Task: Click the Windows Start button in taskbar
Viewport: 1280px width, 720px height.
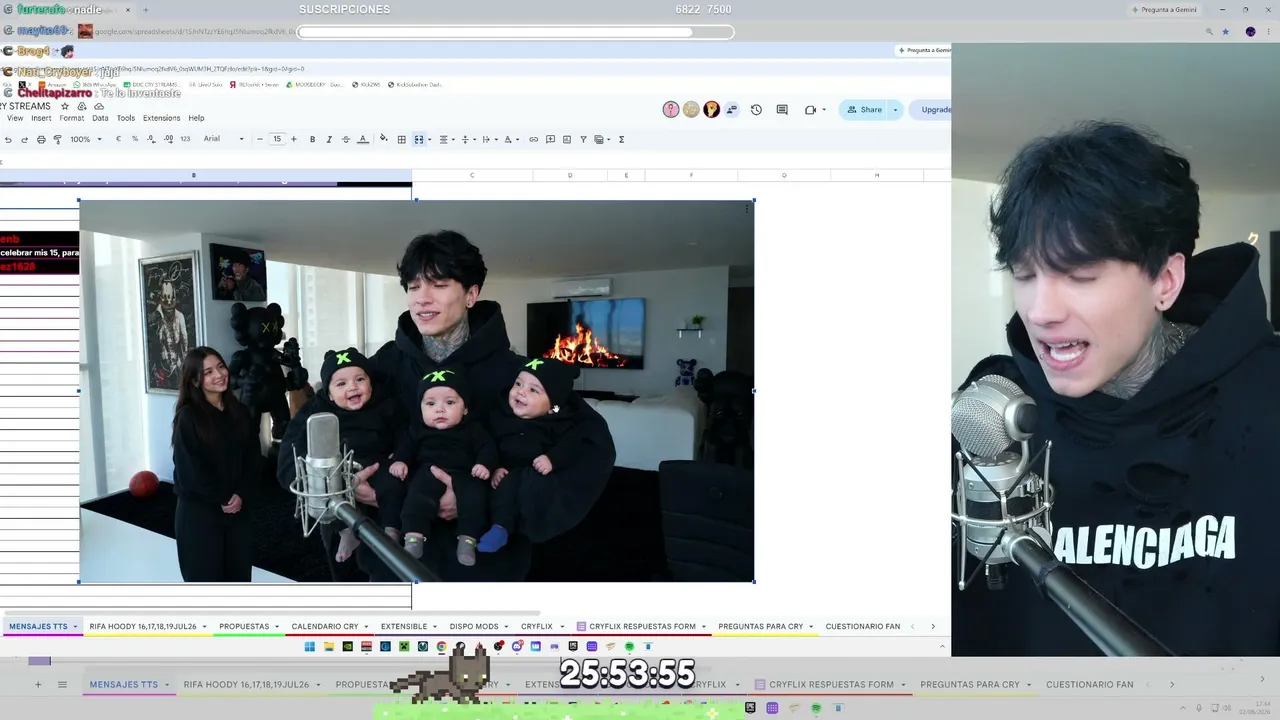Action: click(310, 647)
